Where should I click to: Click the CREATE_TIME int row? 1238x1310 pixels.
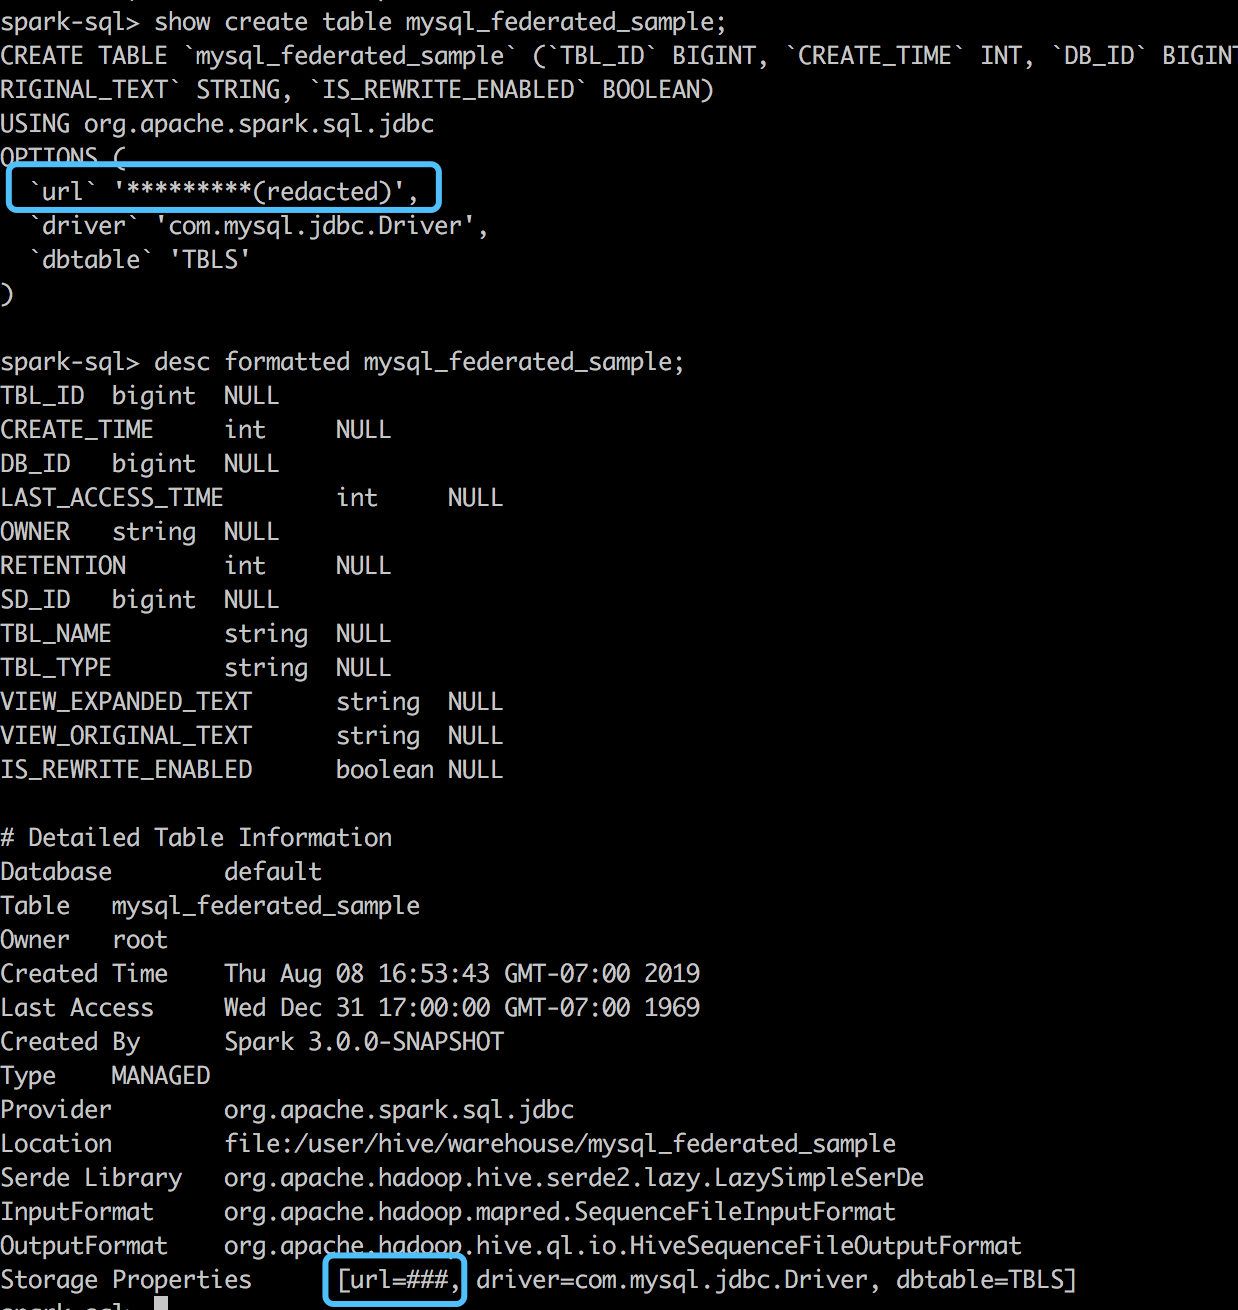[196, 430]
